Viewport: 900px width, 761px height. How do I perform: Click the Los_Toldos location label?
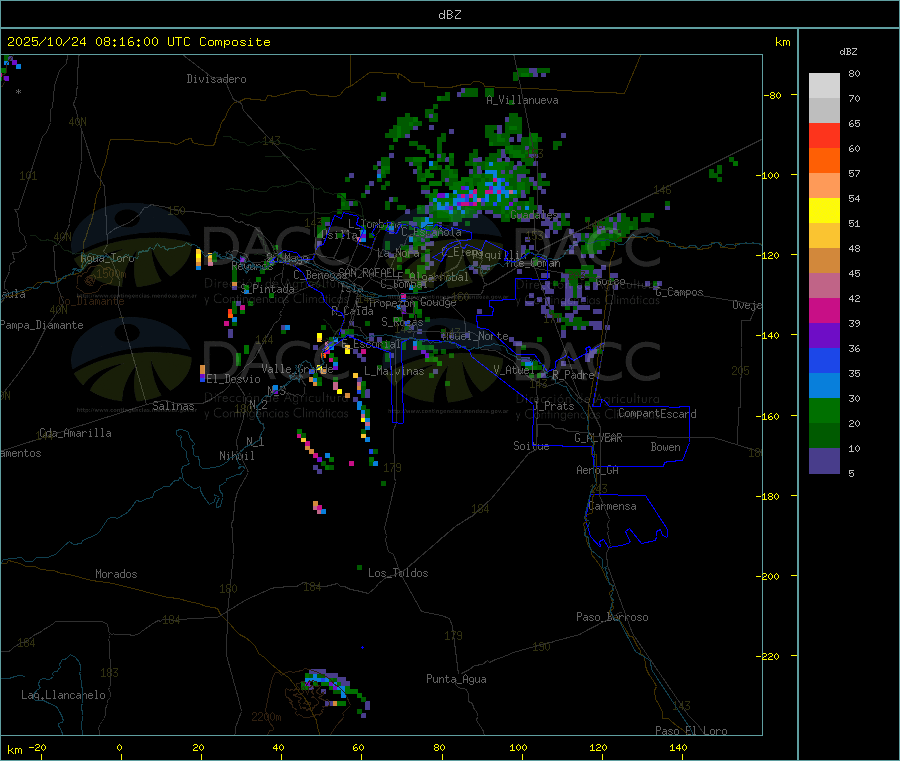398,573
